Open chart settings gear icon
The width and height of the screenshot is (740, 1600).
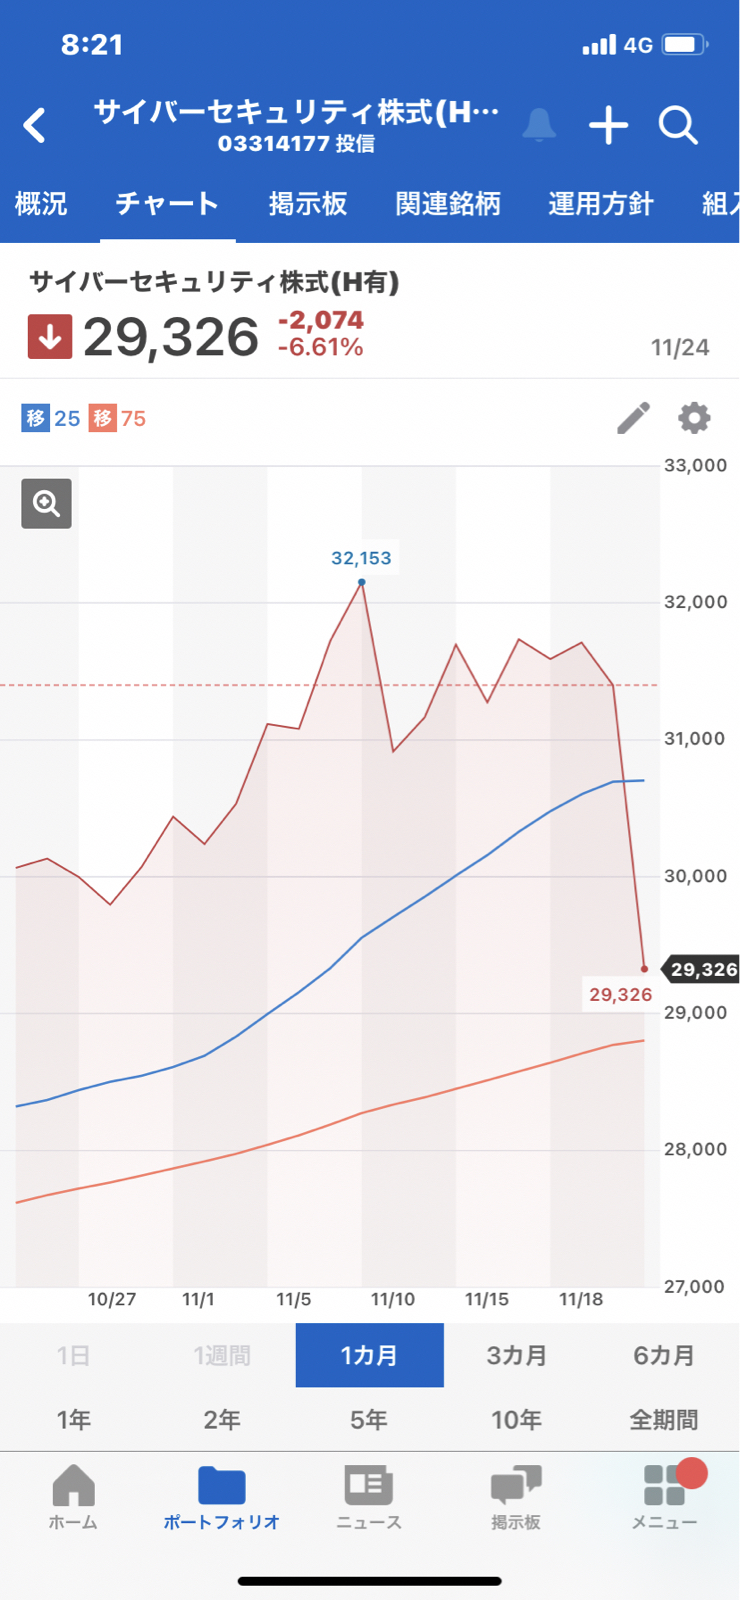(694, 418)
